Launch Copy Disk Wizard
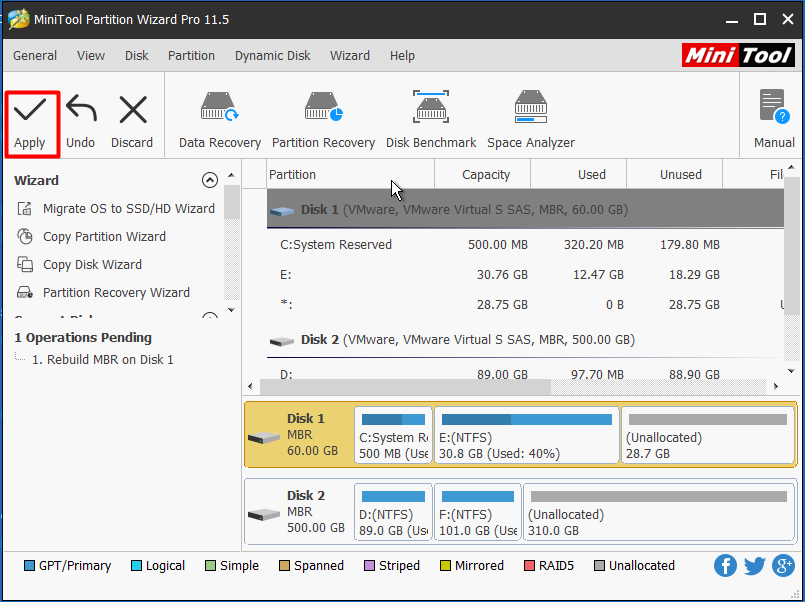The image size is (805, 602). pos(80,265)
